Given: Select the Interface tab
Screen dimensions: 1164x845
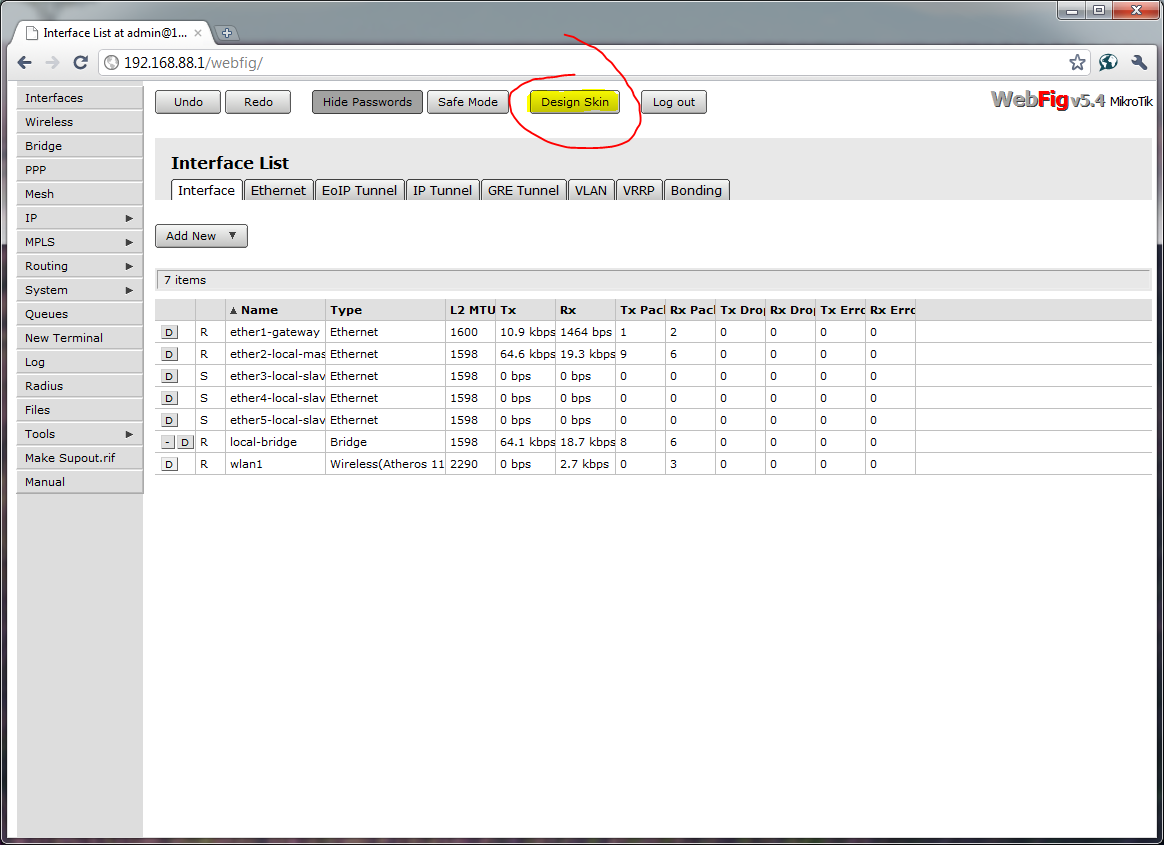Looking at the screenshot, I should tap(206, 190).
